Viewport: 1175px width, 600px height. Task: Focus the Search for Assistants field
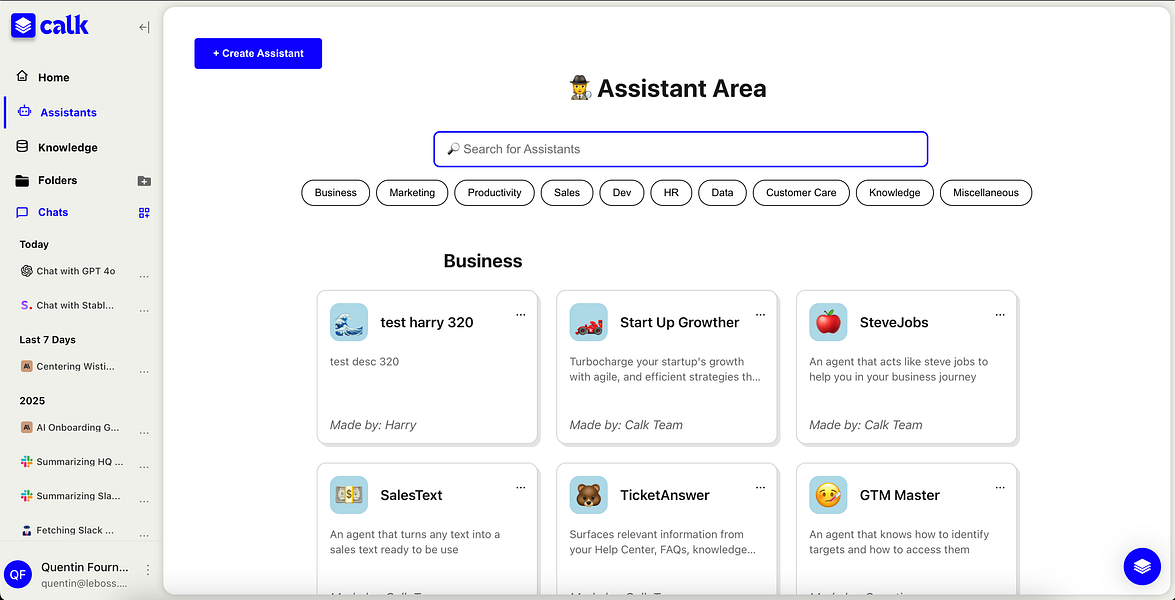680,149
